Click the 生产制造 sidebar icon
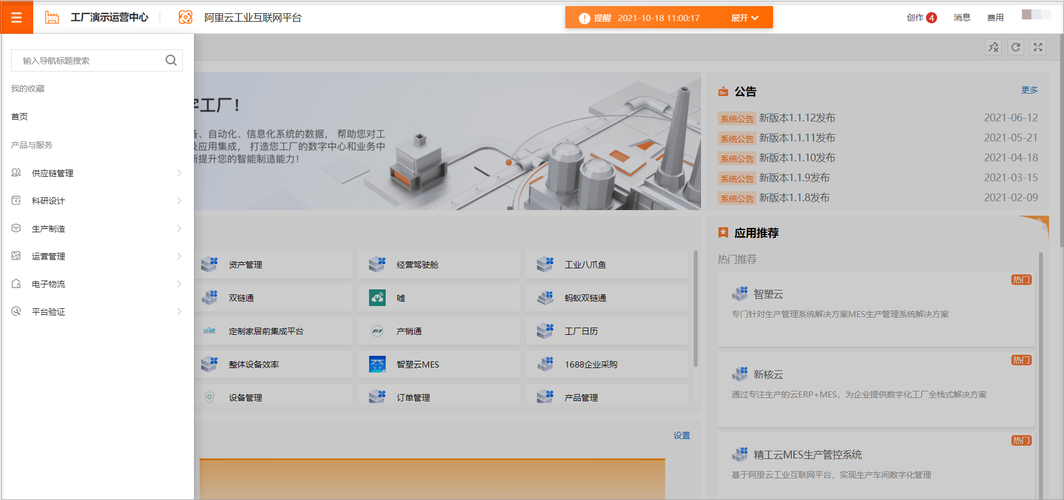This screenshot has width=1064, height=500. point(16,229)
